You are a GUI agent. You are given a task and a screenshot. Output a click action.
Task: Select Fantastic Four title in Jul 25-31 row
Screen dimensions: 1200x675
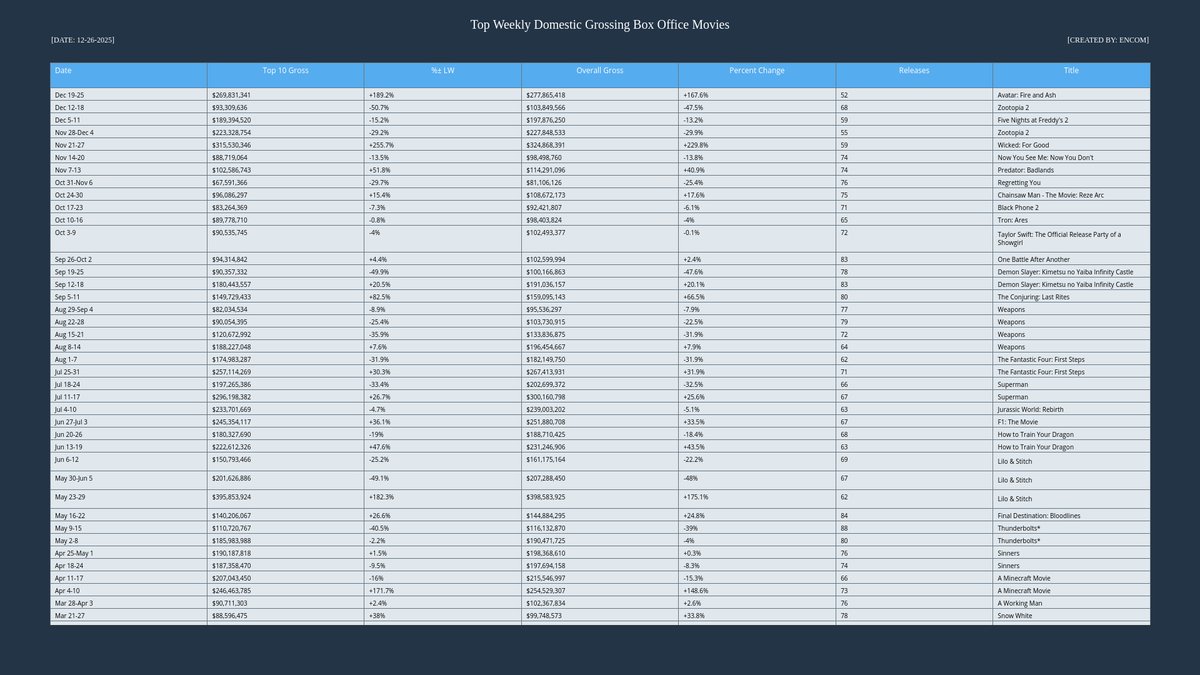tap(1071, 372)
